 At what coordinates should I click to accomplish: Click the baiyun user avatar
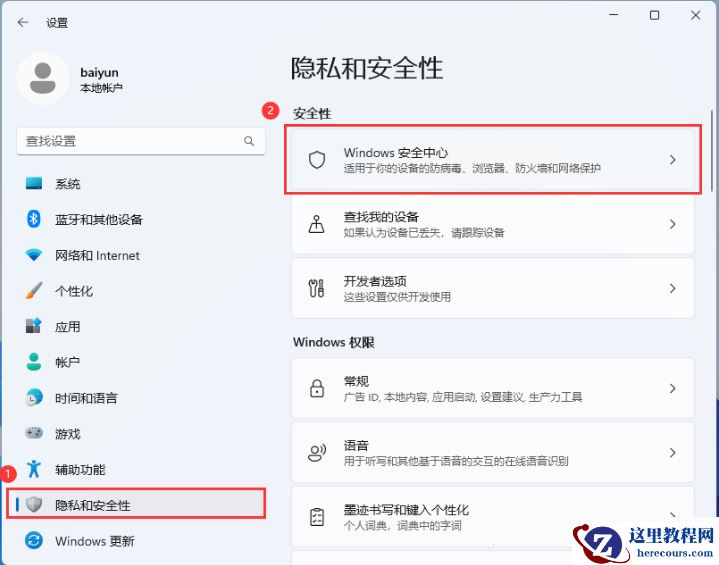[x=43, y=78]
